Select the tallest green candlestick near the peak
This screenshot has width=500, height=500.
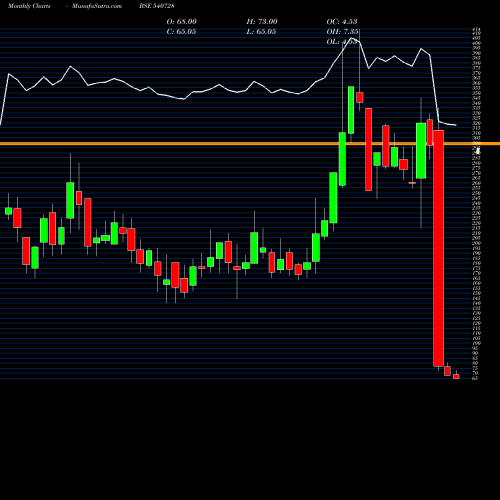342,159
